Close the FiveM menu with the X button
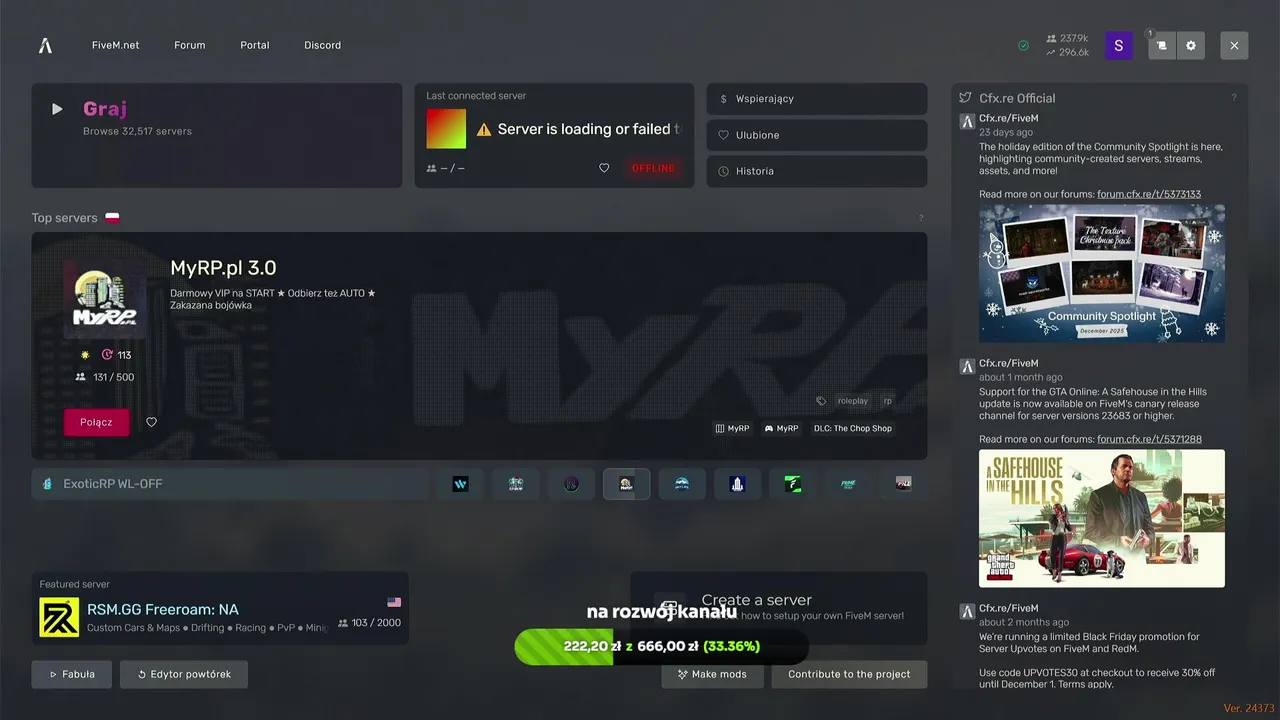 click(x=1234, y=45)
